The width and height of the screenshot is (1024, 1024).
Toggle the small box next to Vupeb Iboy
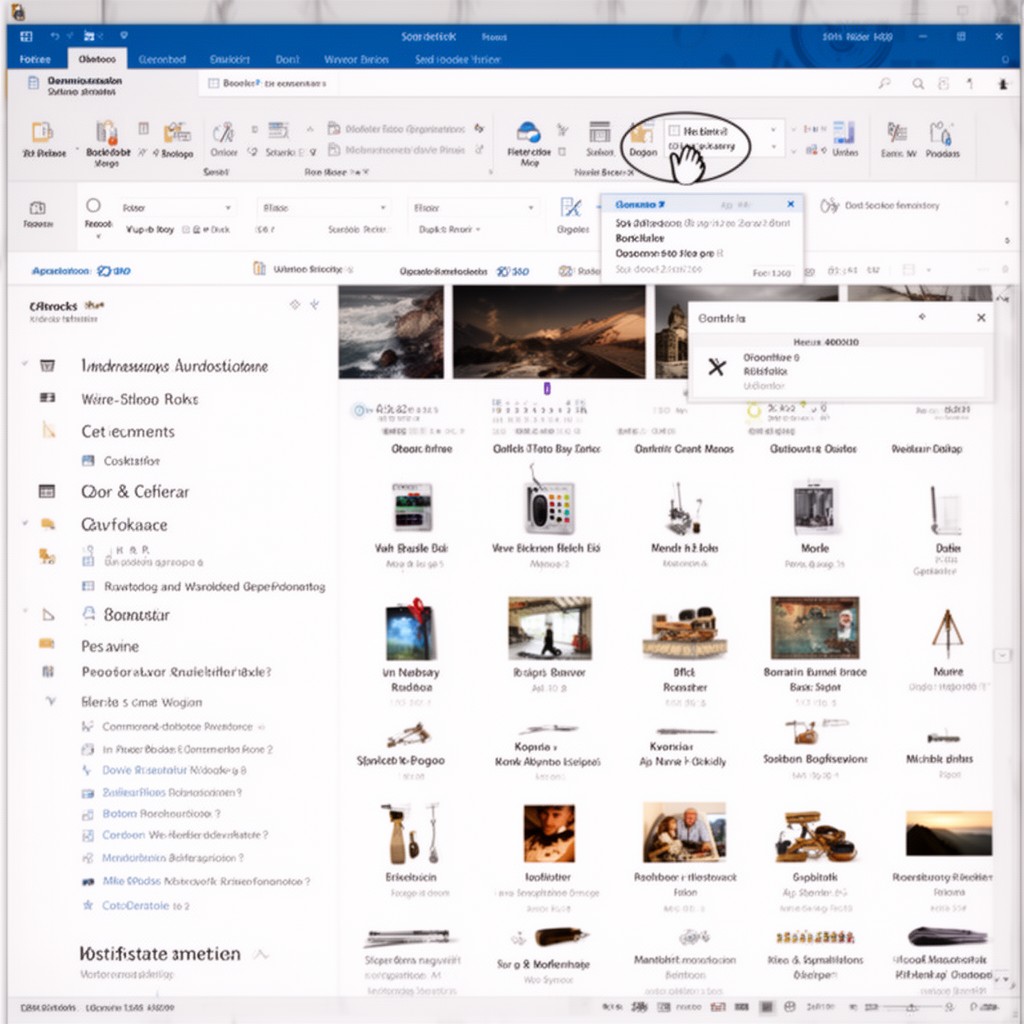point(185,230)
